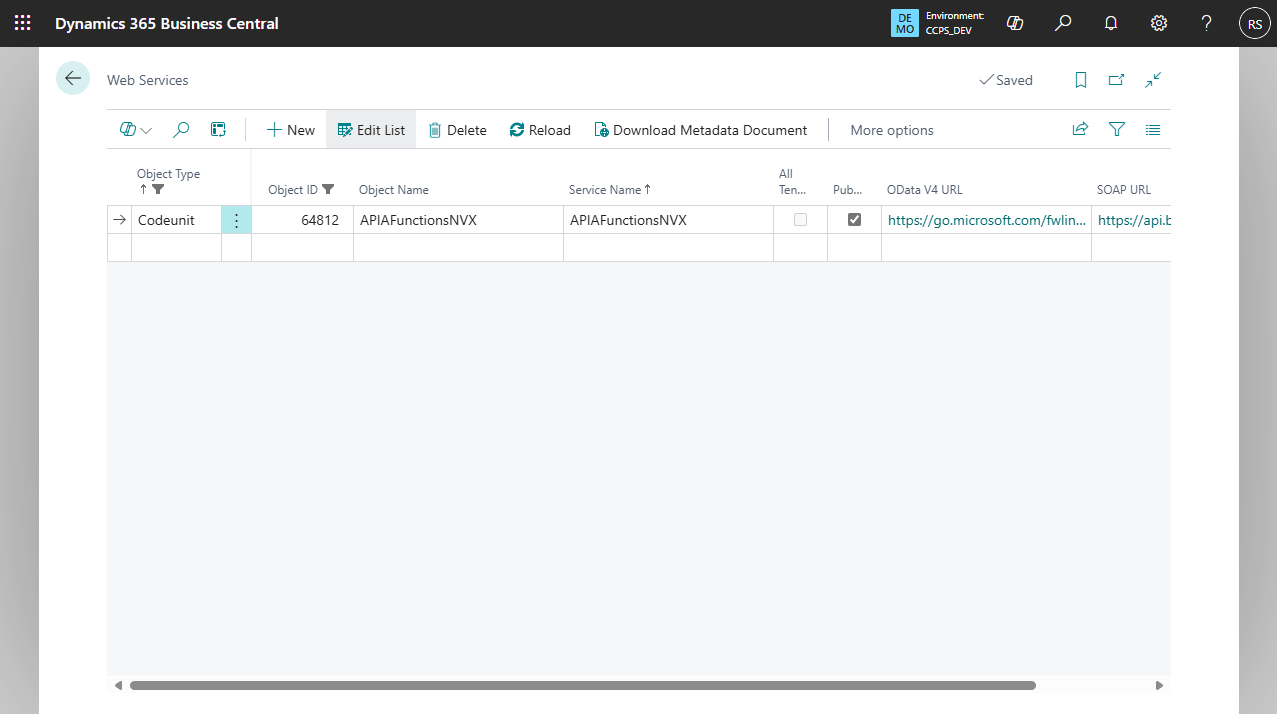Screen dimensions: 1277x714
Task: Click the Saved status indicator
Action: (1006, 80)
